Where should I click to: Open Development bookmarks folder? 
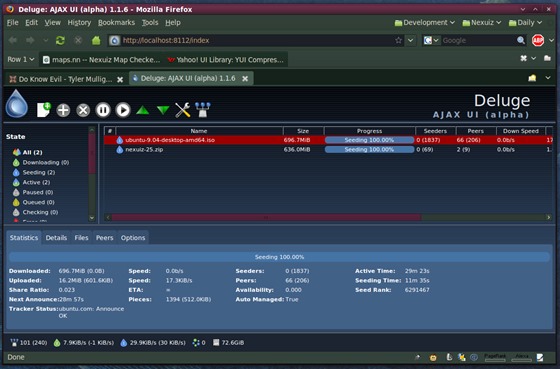pos(425,23)
